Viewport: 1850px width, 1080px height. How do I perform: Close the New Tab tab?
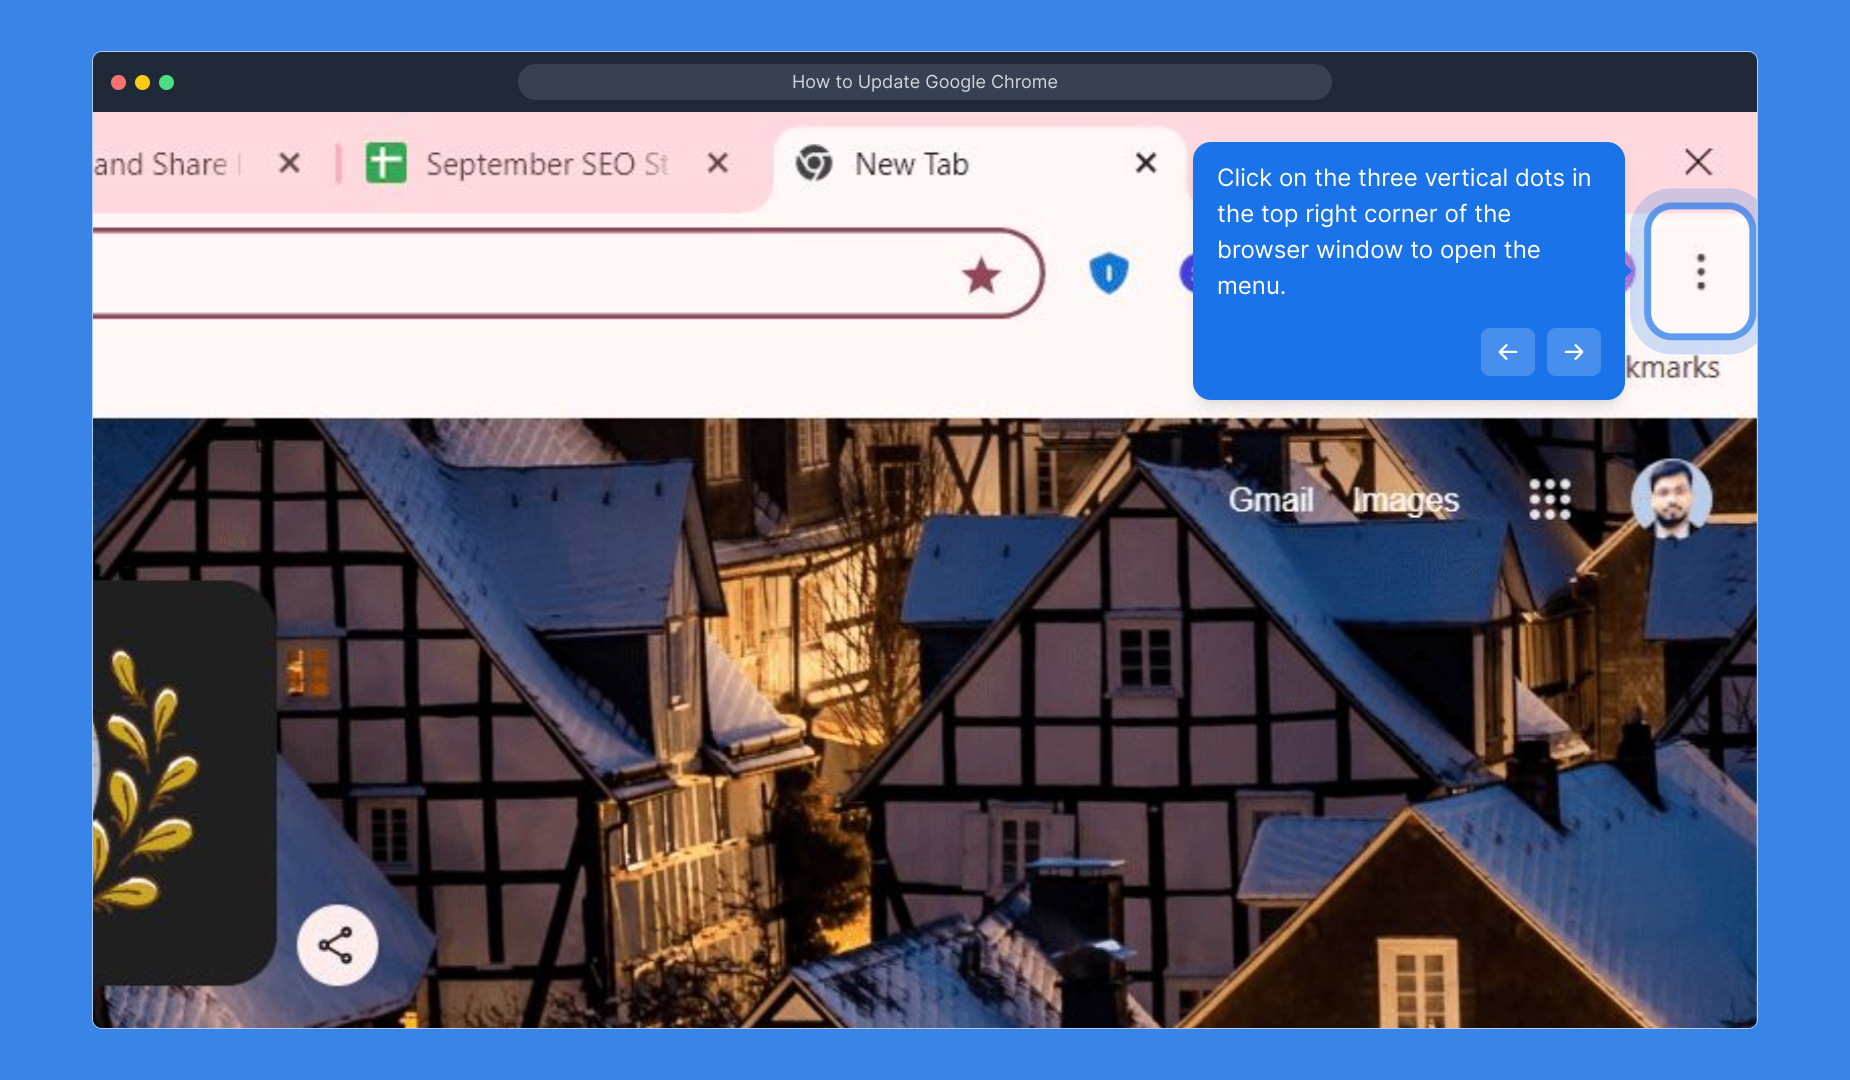coord(1146,163)
